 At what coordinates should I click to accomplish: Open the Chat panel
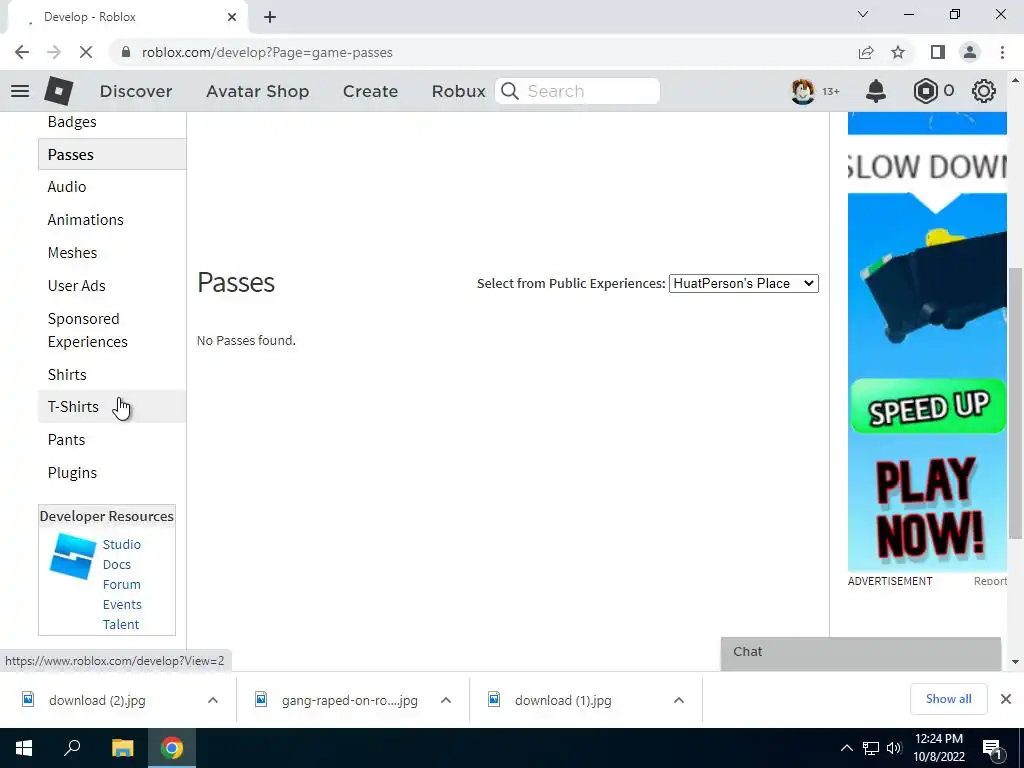[861, 652]
